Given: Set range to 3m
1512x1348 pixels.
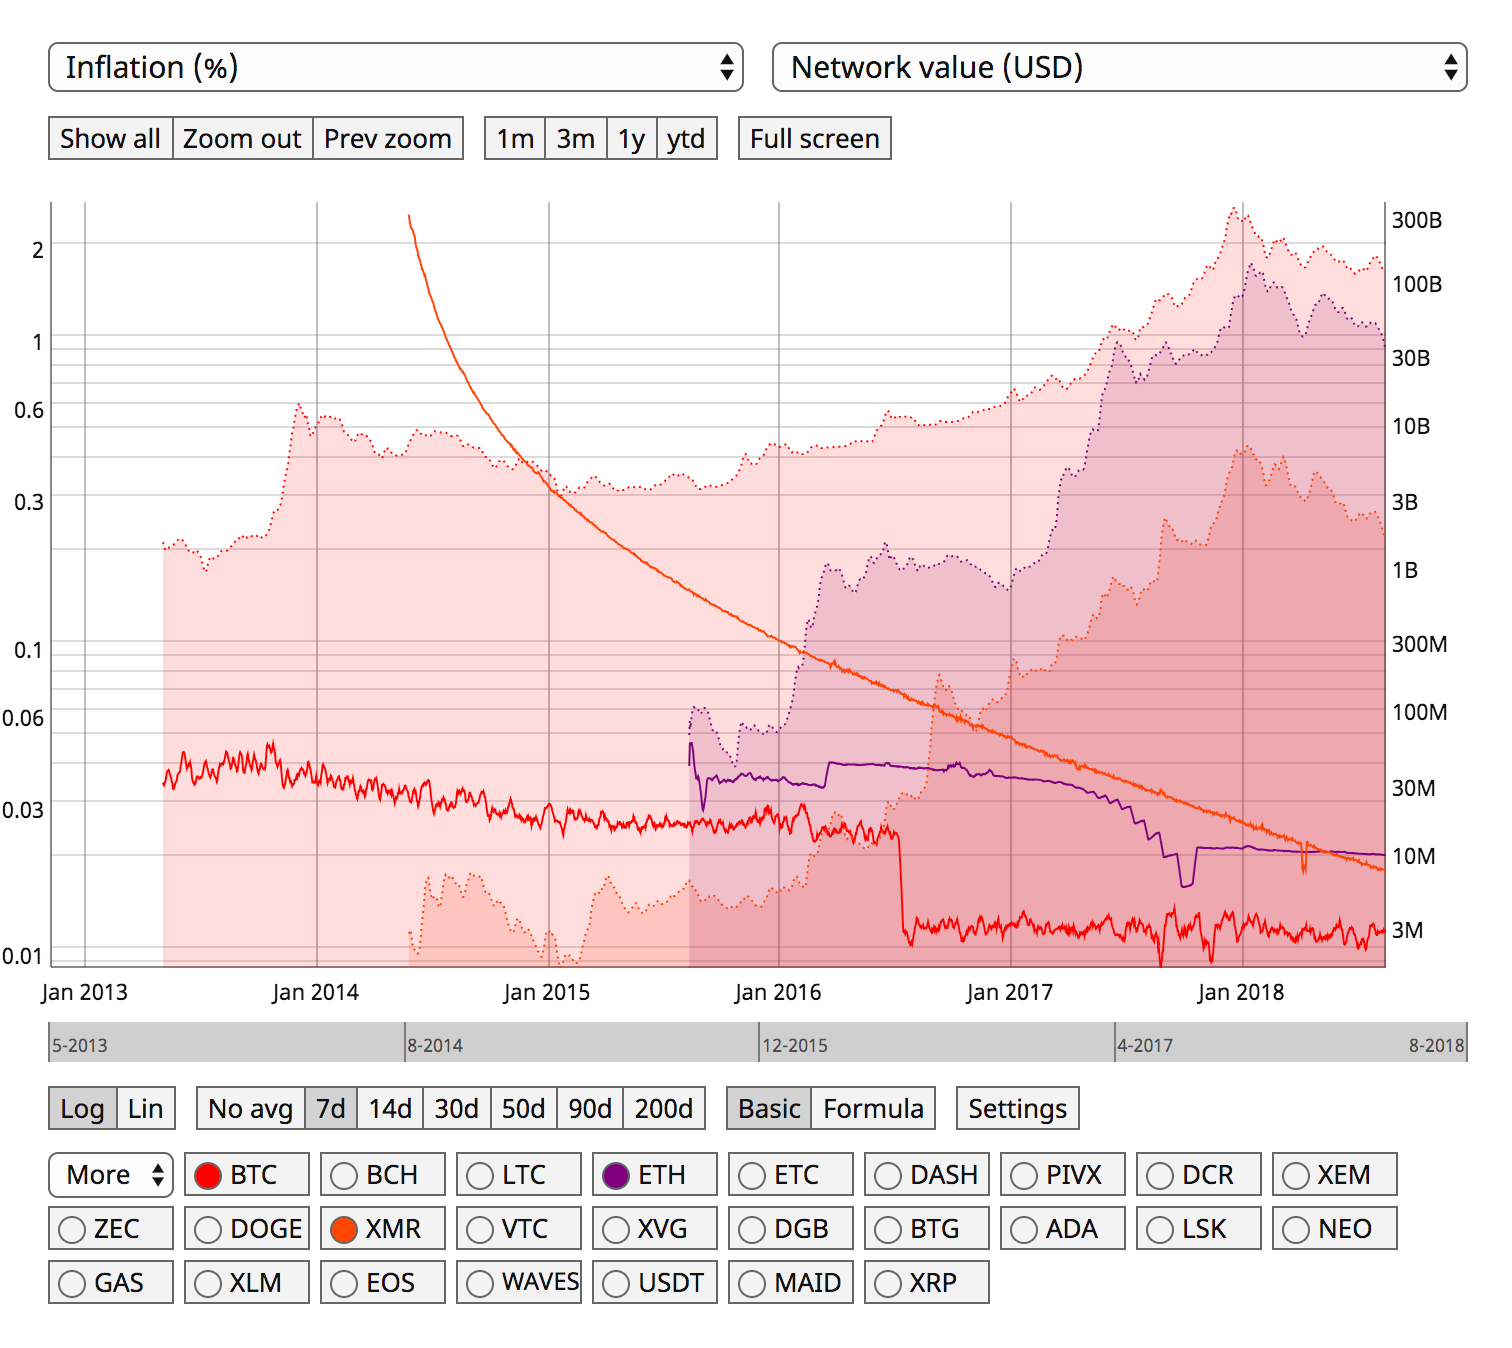Looking at the screenshot, I should pos(576,138).
